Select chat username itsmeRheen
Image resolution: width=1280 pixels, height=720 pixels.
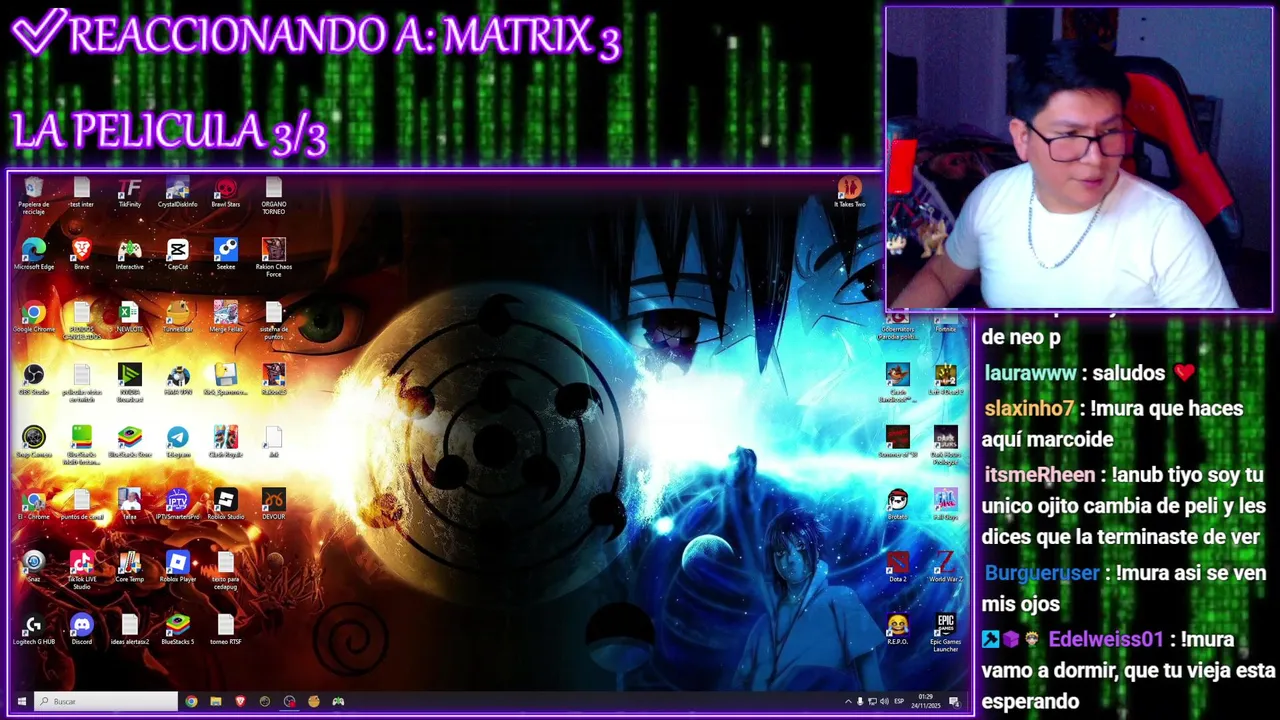(1040, 476)
